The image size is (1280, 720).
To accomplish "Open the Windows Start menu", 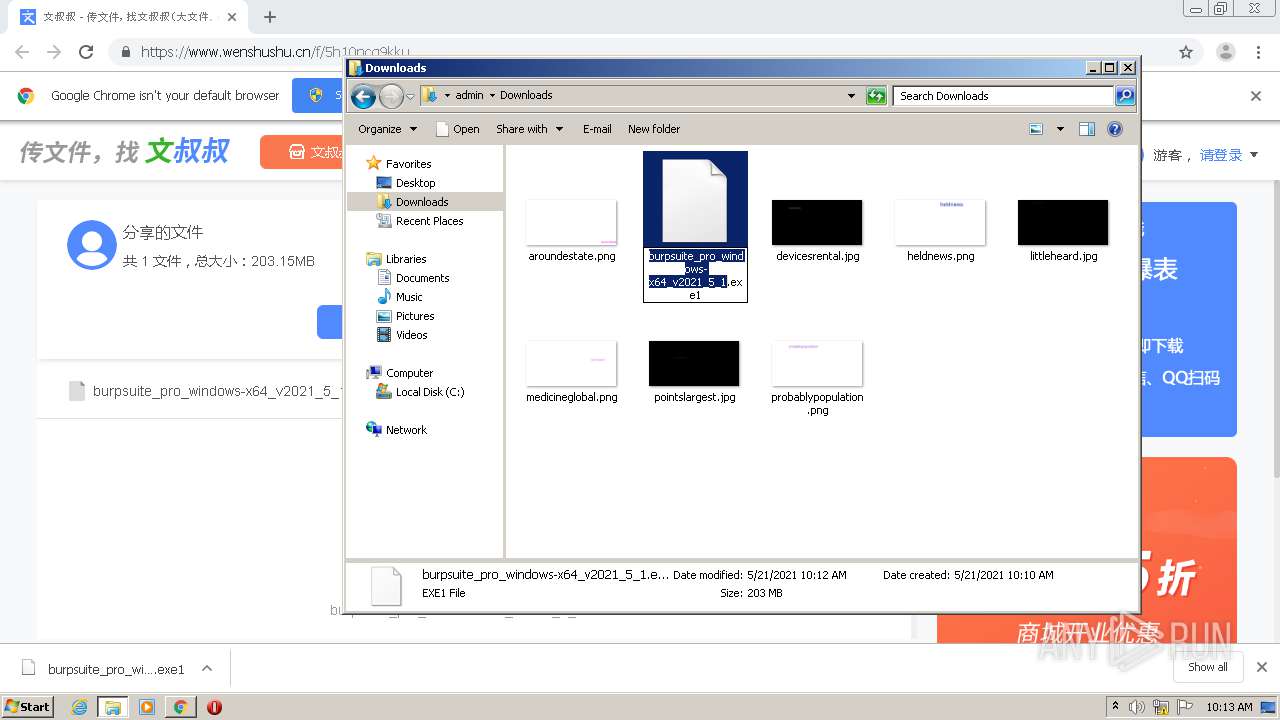I will click(x=28, y=706).
